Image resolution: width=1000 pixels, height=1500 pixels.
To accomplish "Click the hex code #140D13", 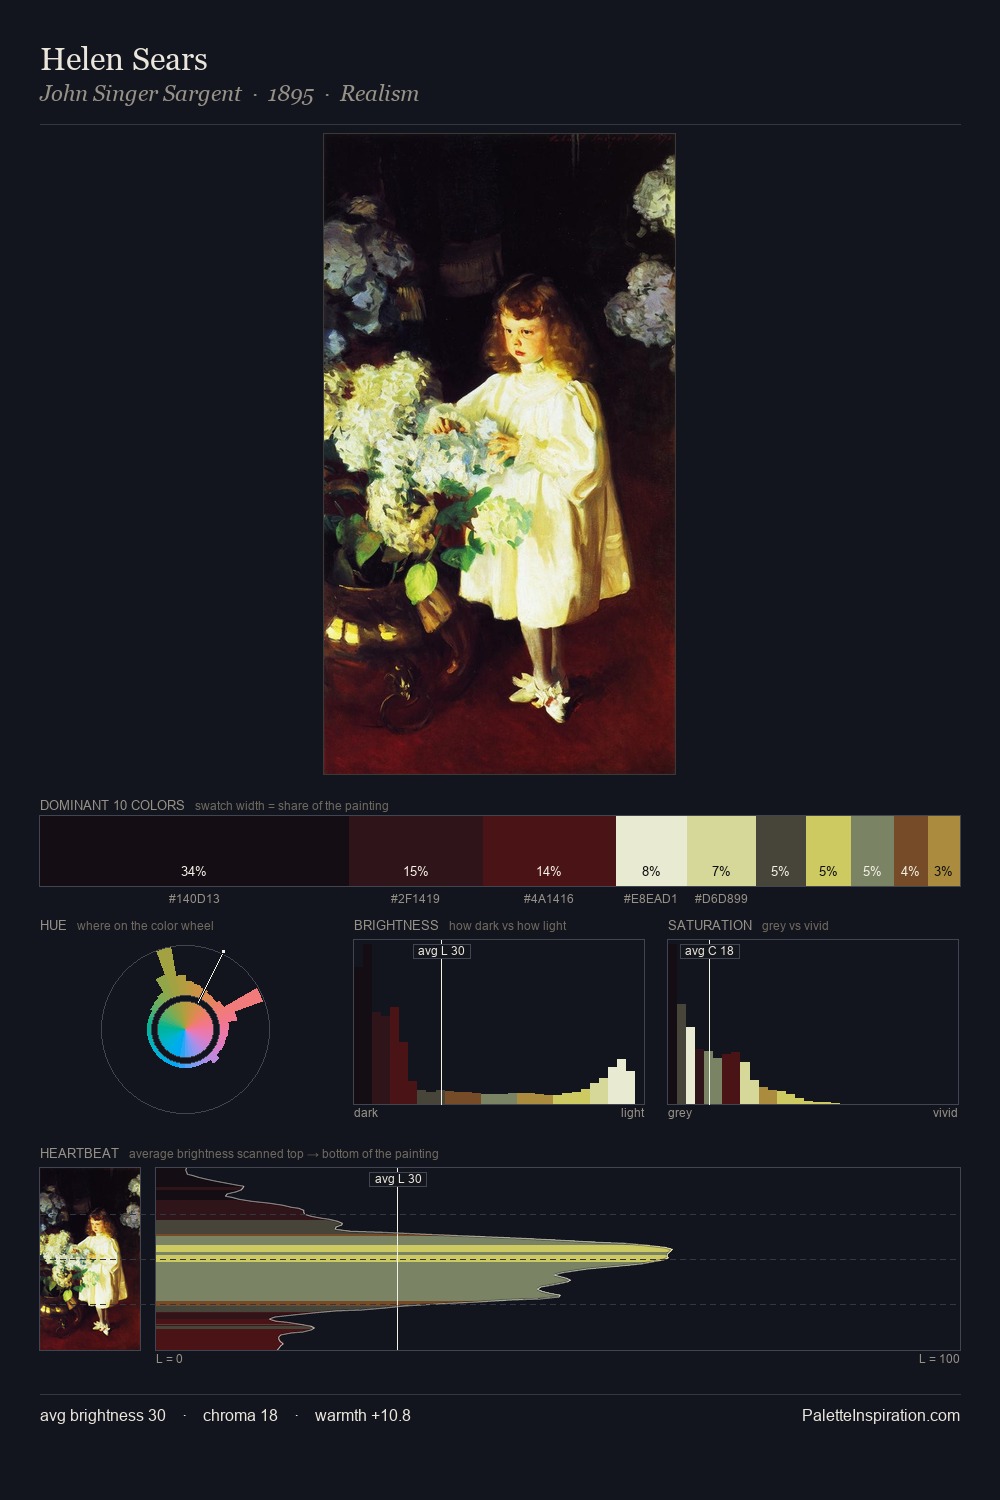I will [x=194, y=899].
